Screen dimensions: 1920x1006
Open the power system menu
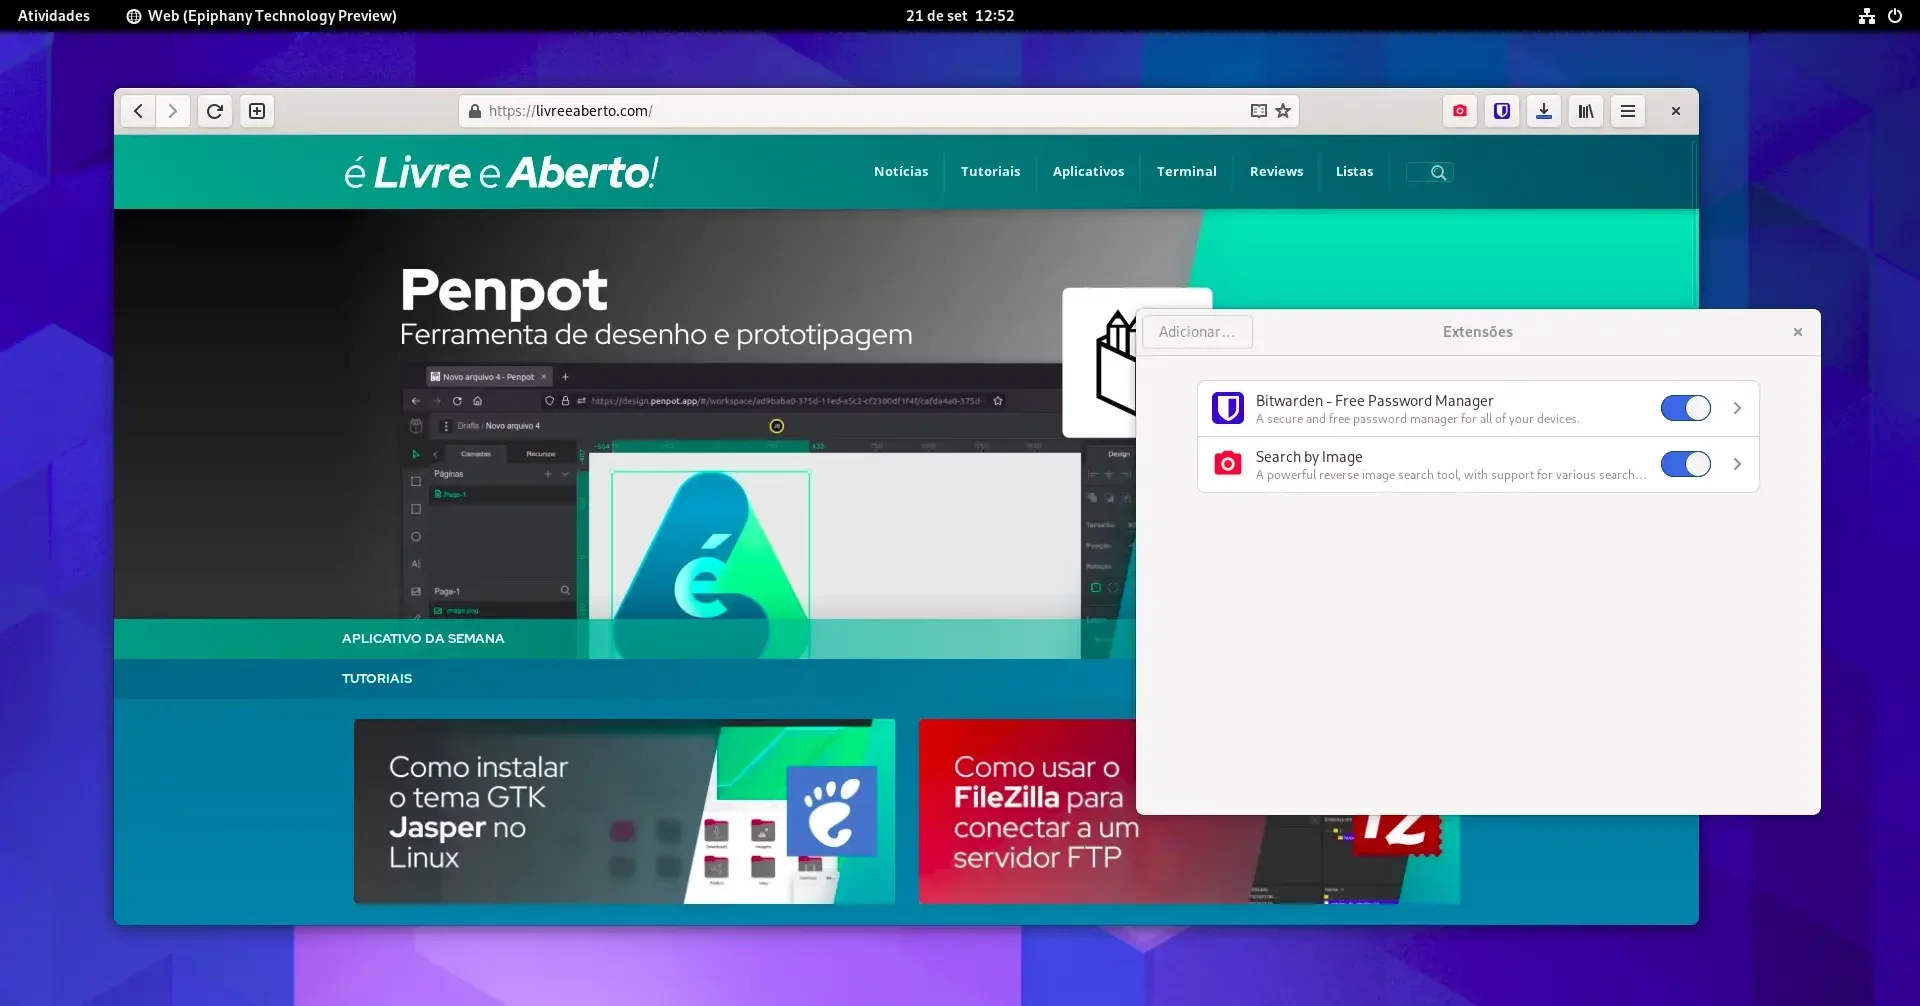coord(1895,16)
